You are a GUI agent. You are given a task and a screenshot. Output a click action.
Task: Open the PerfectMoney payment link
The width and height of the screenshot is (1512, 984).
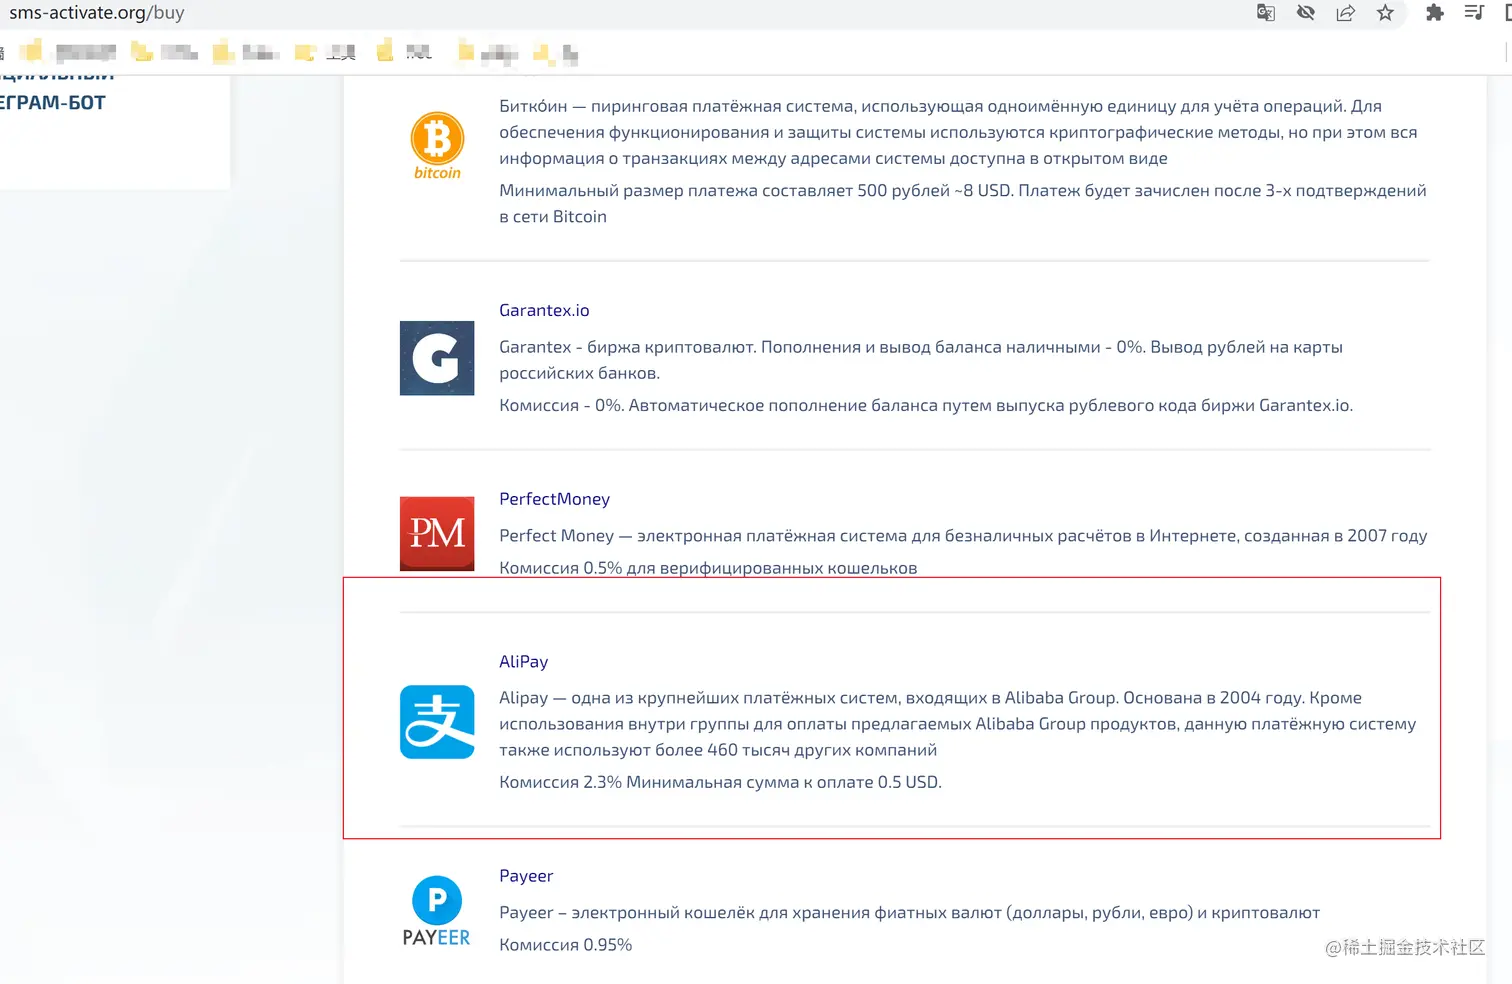(x=554, y=499)
